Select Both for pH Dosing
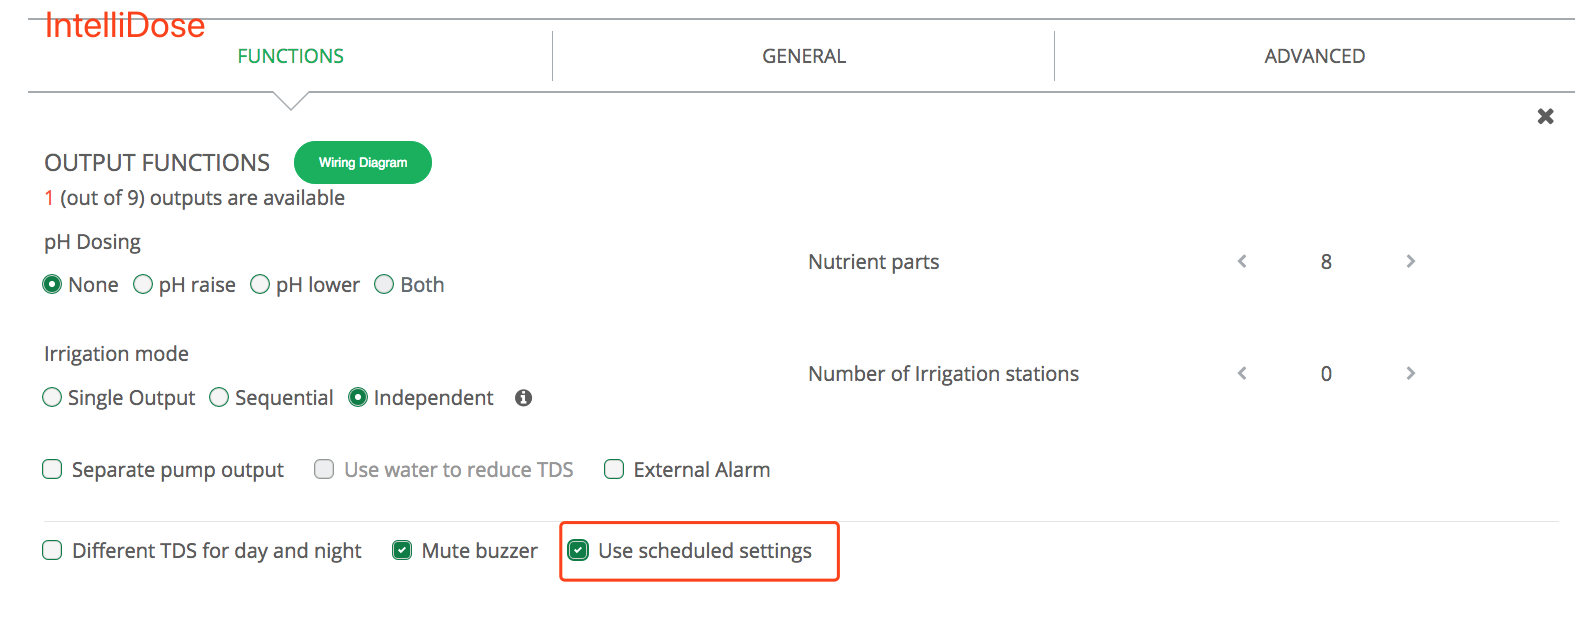1592x625 pixels. [383, 284]
